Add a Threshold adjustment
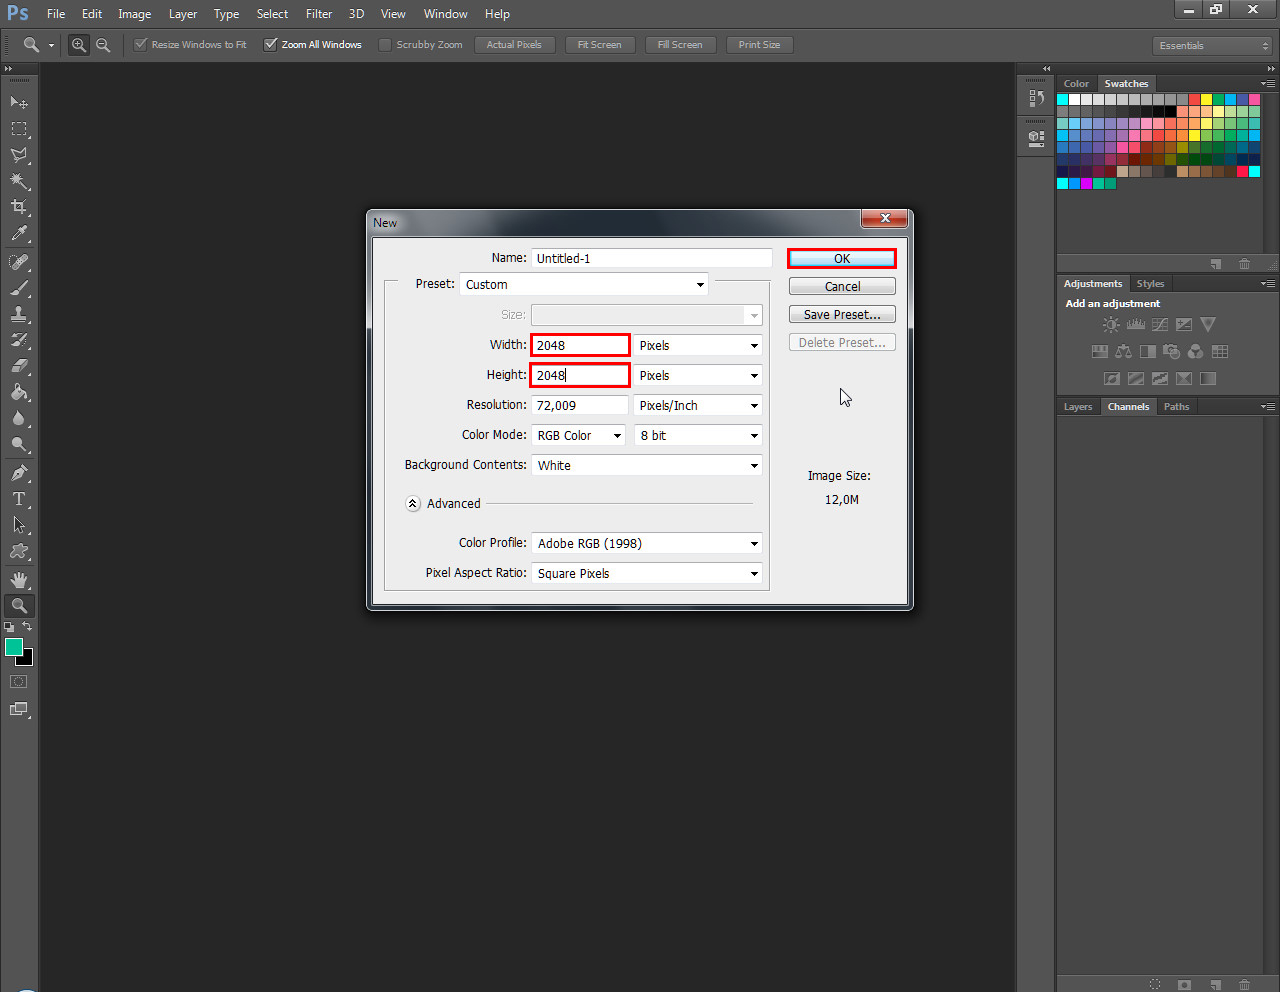The height and width of the screenshot is (992, 1280). [x=1160, y=379]
